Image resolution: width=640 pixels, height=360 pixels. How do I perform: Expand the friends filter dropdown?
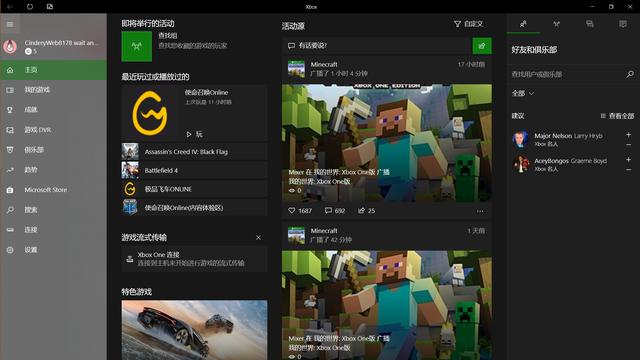click(523, 93)
